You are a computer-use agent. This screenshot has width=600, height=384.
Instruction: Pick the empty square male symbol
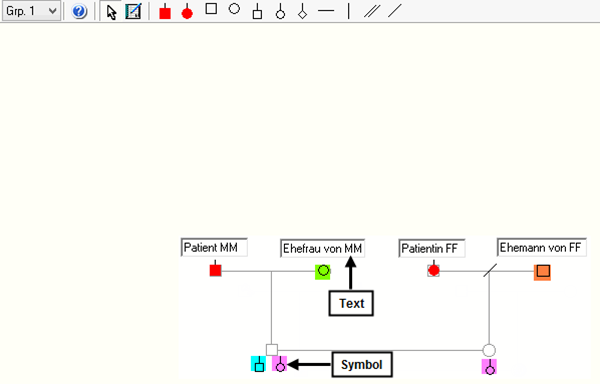click(x=211, y=9)
